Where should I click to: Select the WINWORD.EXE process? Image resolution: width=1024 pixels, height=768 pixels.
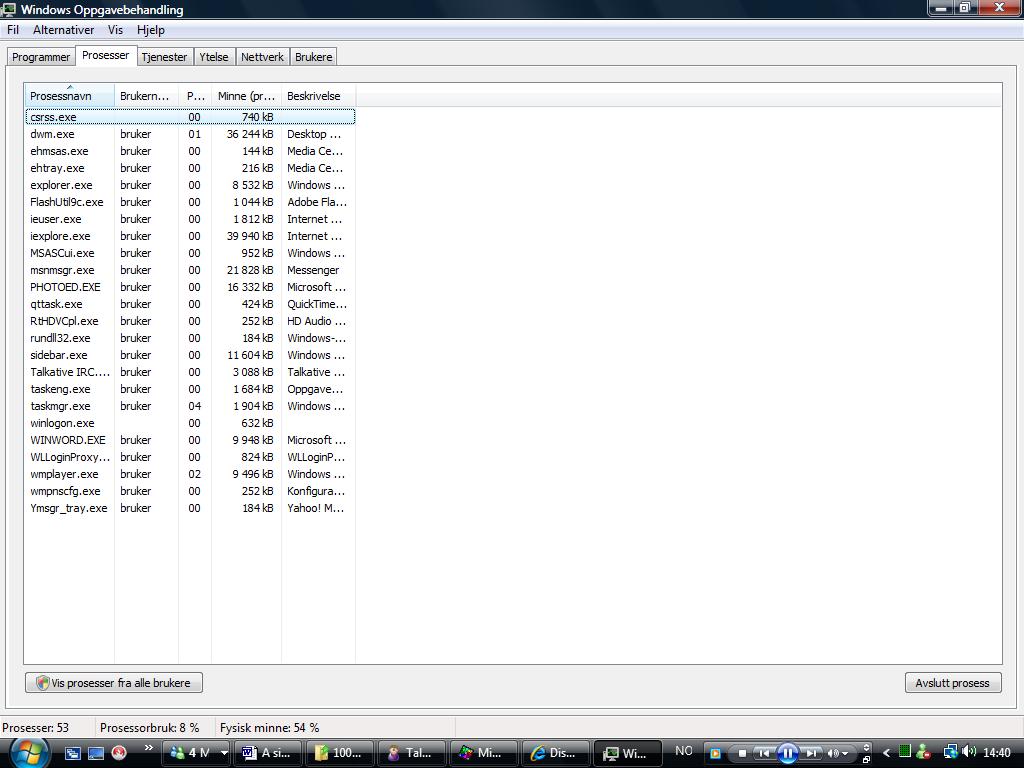pyautogui.click(x=190, y=440)
